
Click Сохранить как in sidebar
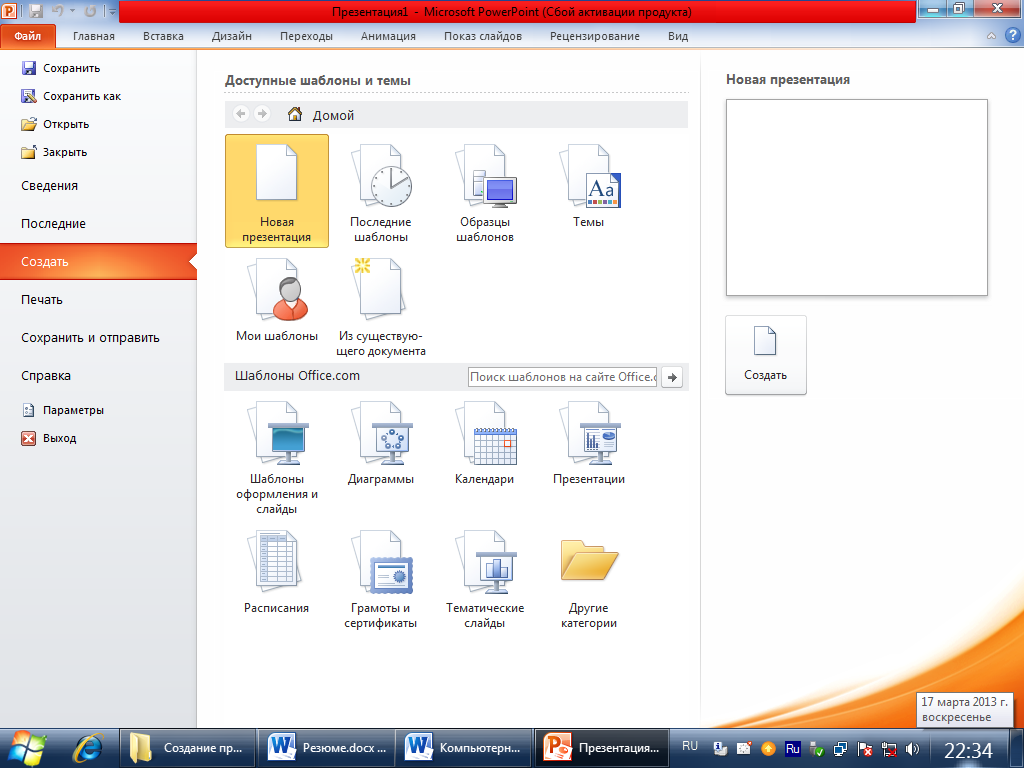click(71, 96)
